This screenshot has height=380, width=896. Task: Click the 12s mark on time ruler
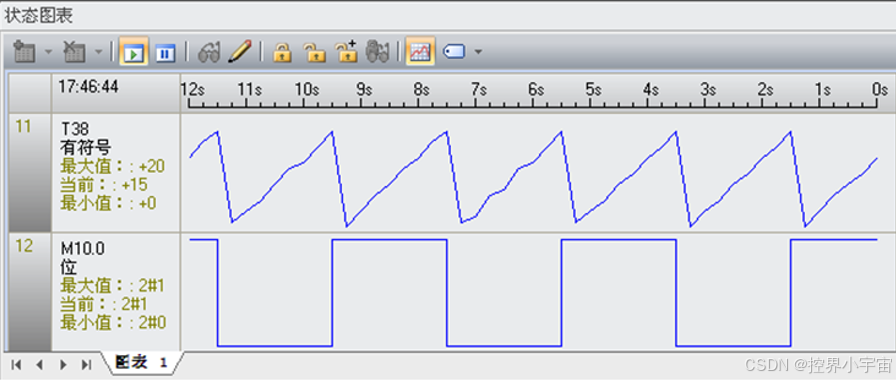[x=193, y=90]
